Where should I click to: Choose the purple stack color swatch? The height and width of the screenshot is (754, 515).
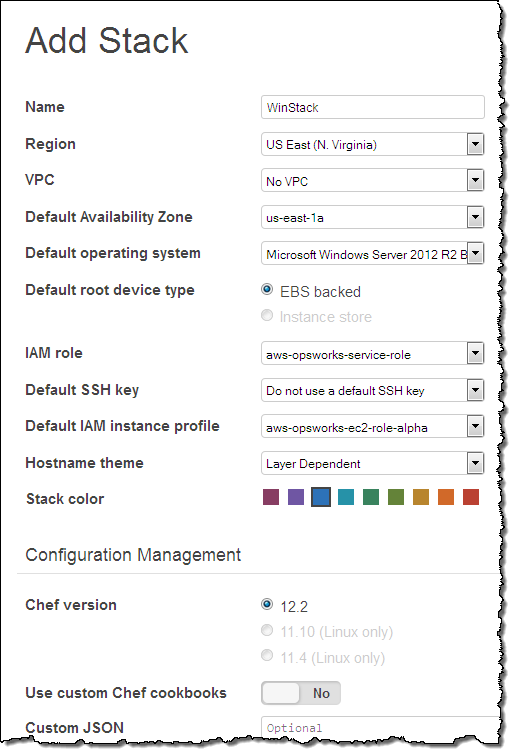click(x=296, y=497)
